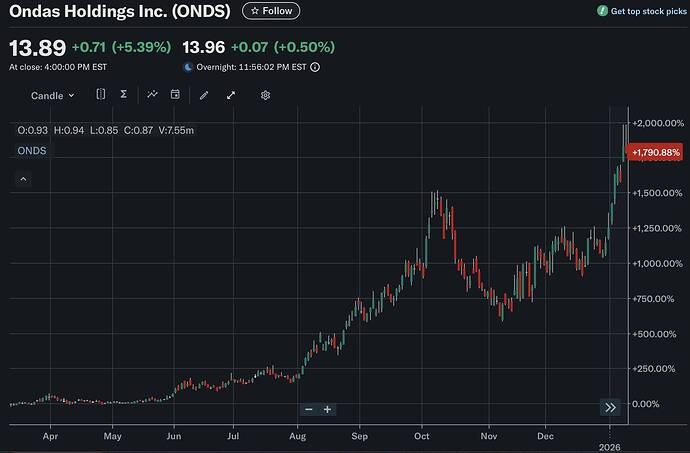
Task: Open the calendar events icon
Action: point(175,95)
